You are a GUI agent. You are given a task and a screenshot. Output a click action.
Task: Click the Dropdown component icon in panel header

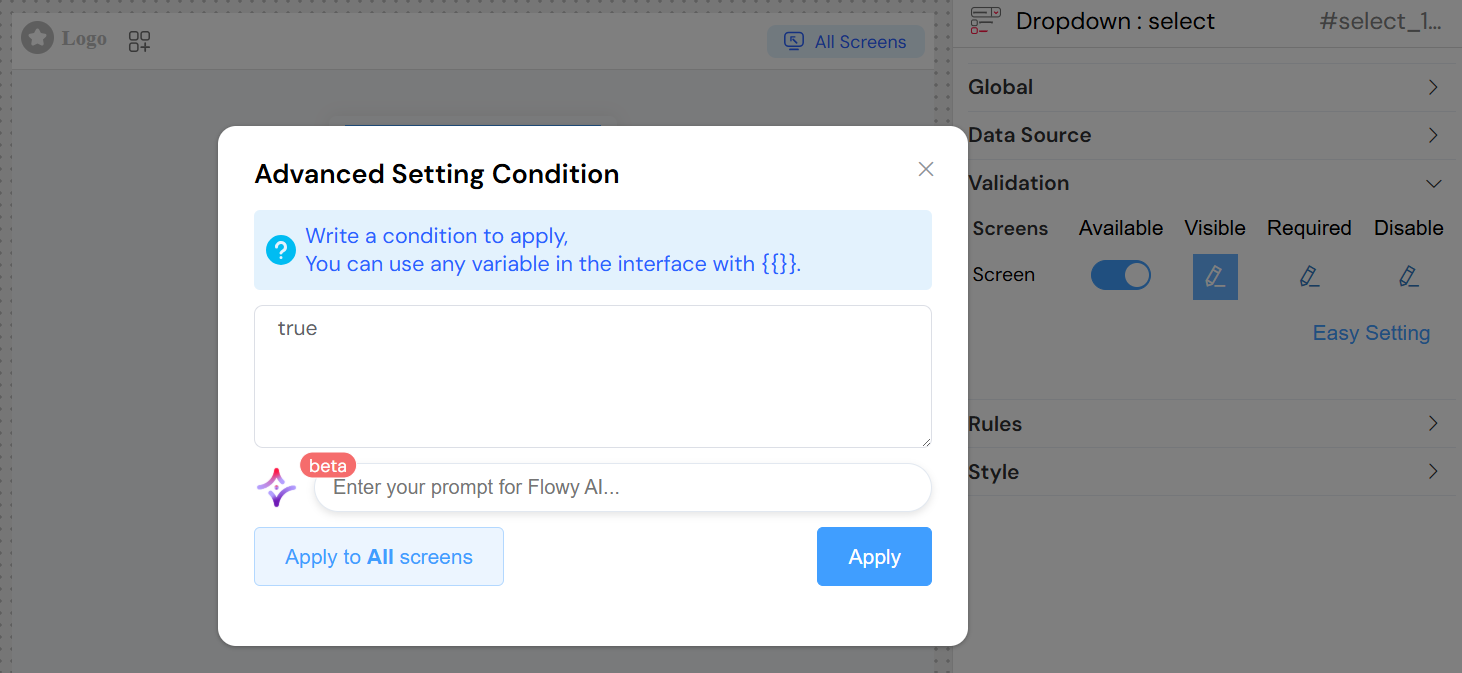[x=985, y=21]
